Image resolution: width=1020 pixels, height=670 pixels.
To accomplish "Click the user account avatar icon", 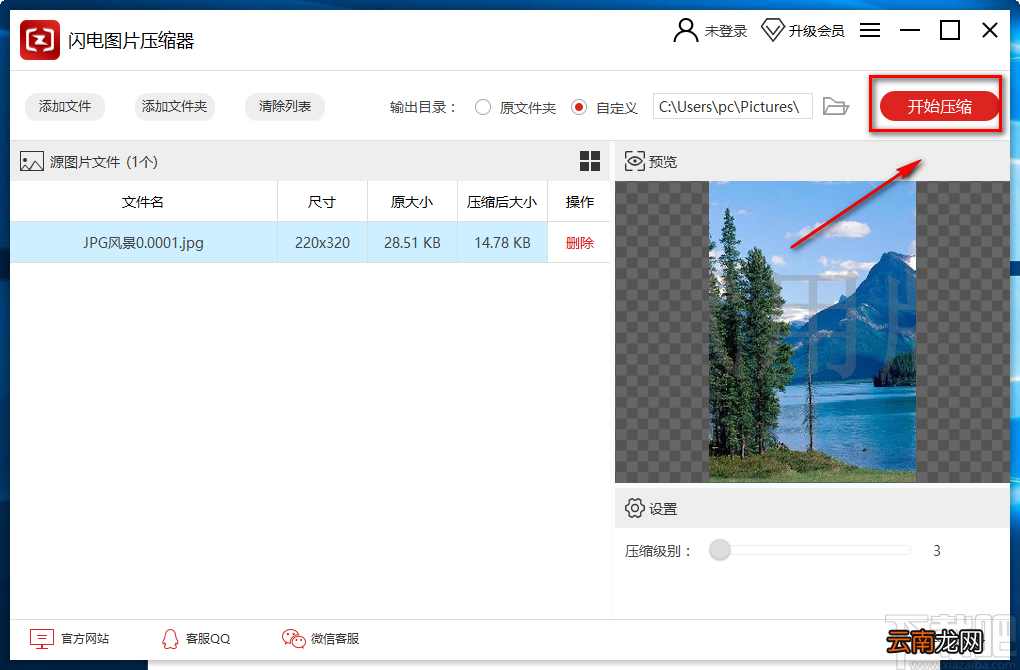I will click(x=685, y=31).
